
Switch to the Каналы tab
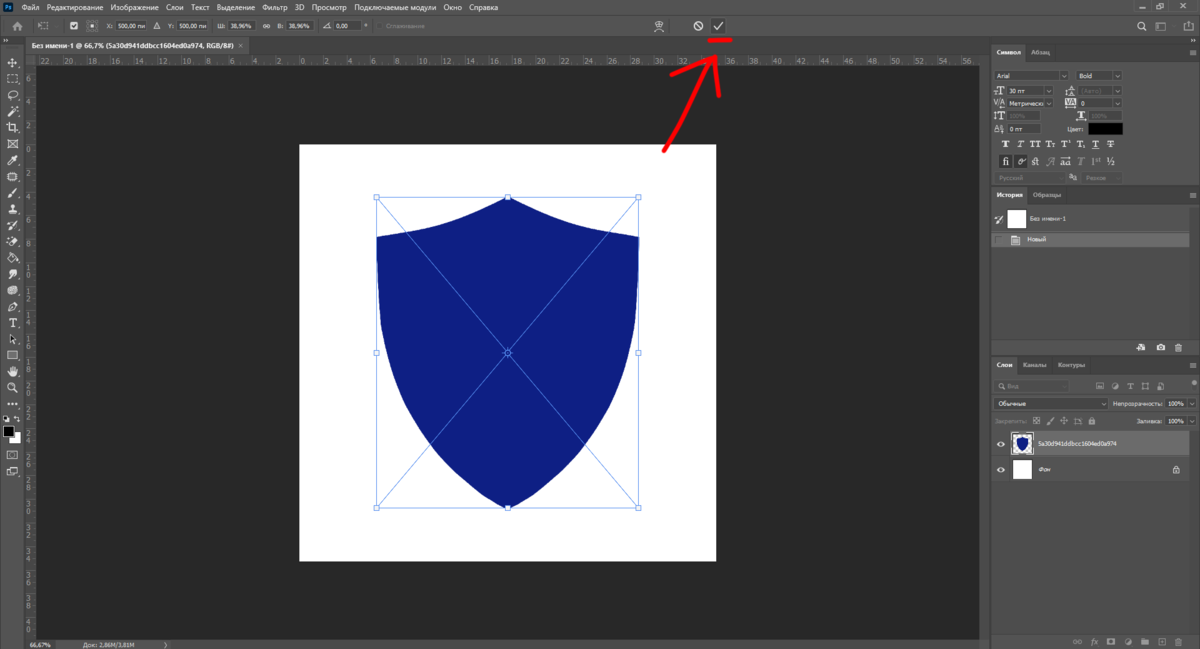click(x=1034, y=365)
